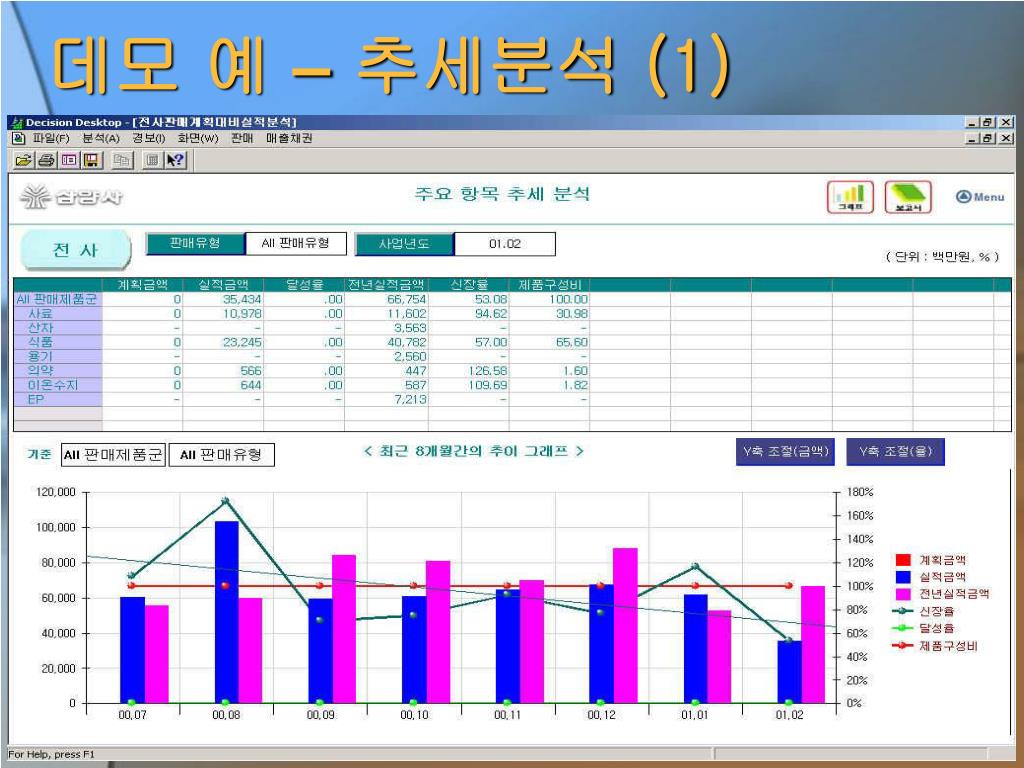Click the 제품구성비 legend line marker
This screenshot has height=768, width=1024.
tap(903, 645)
